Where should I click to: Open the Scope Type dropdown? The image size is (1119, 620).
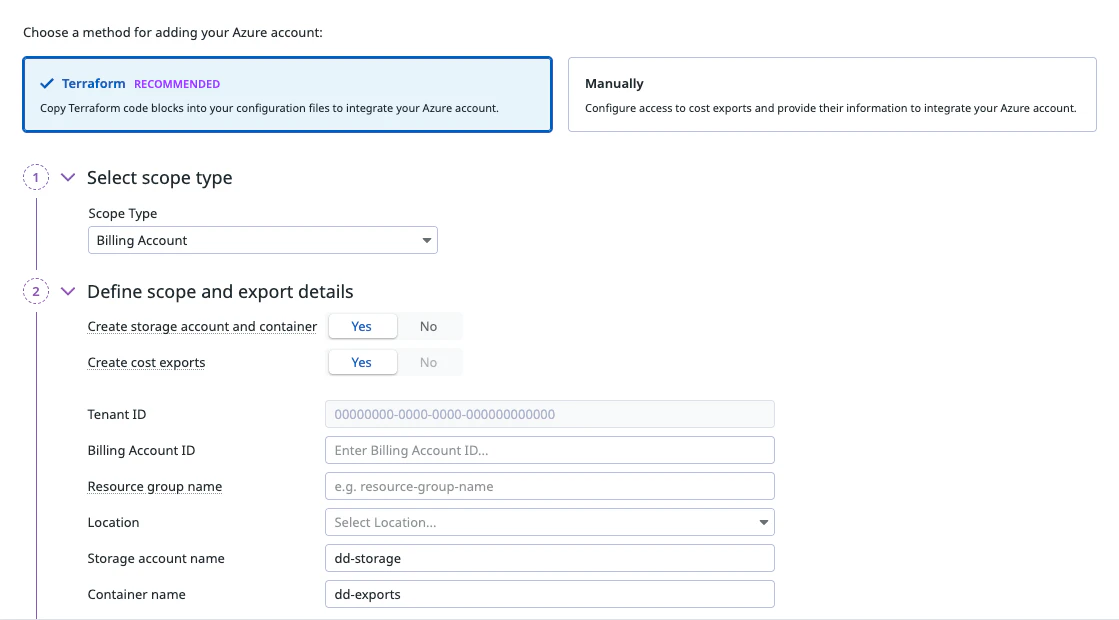263,240
